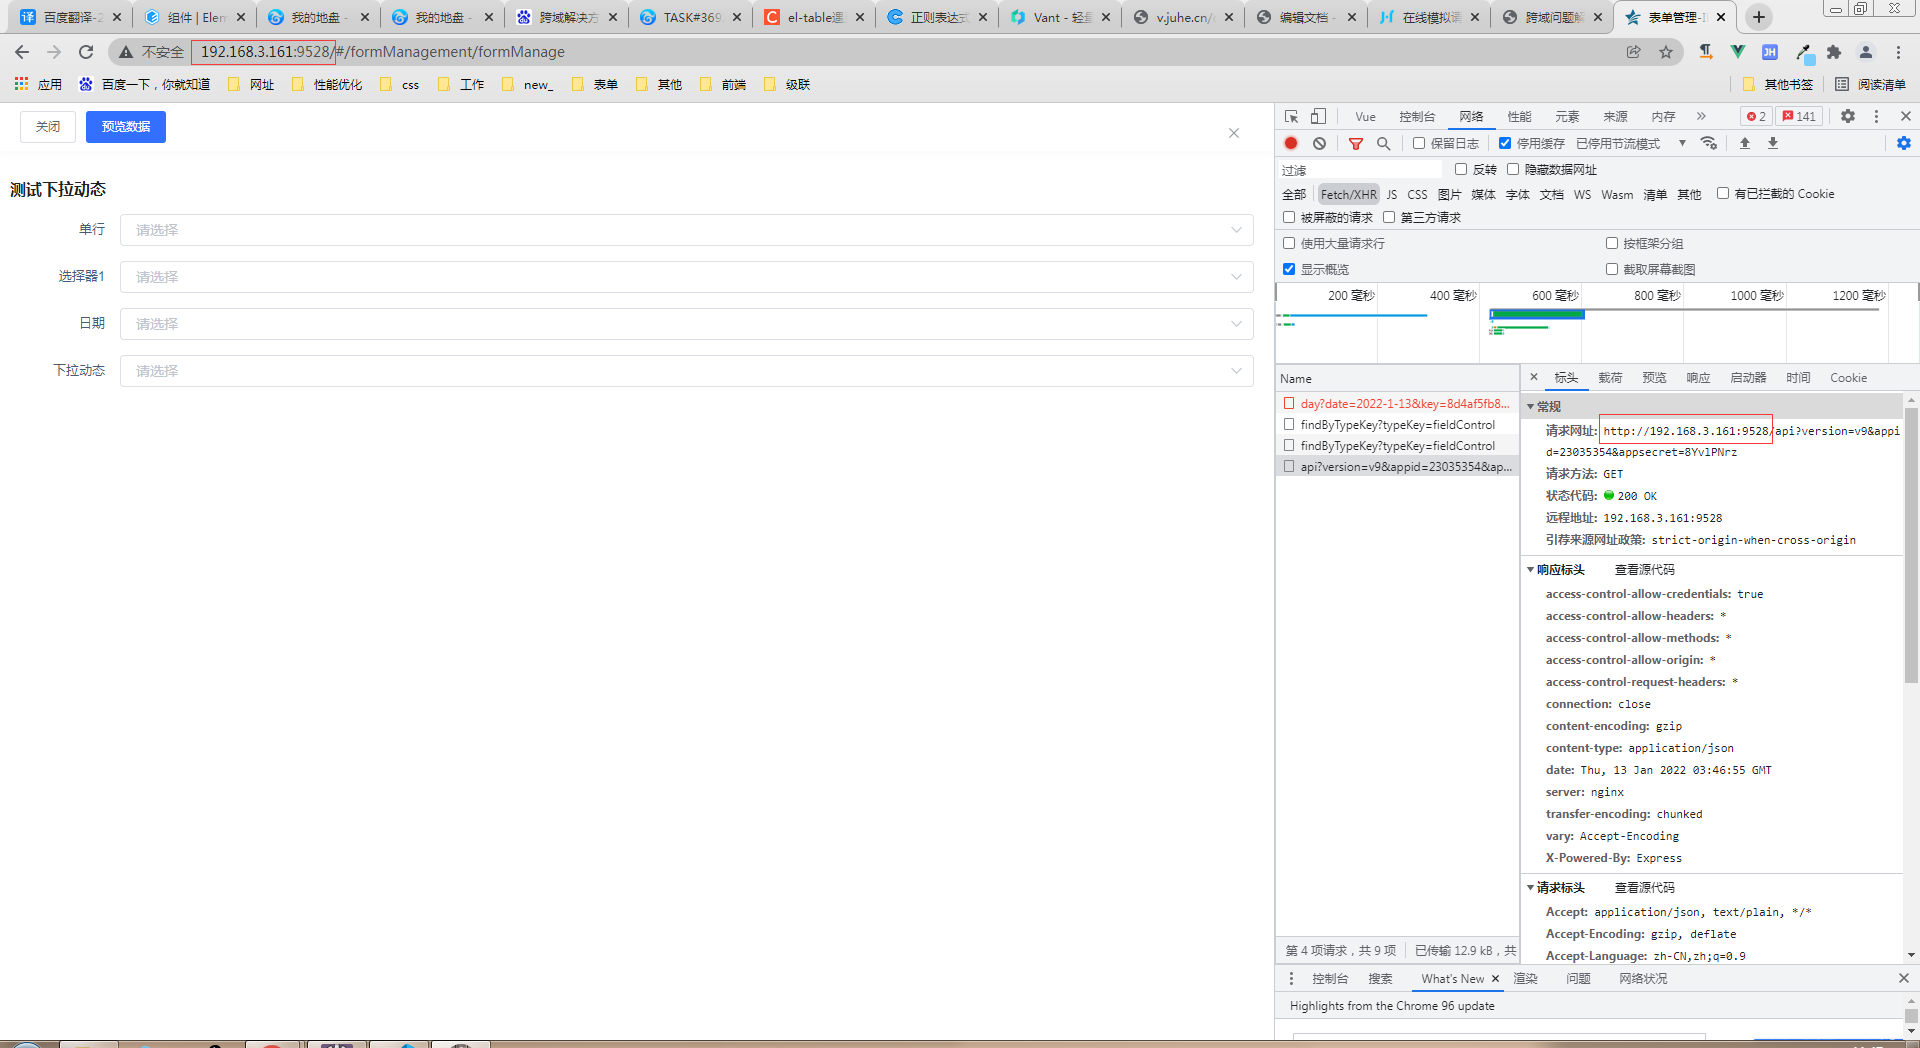Toggle the device toolbar icon

1319,116
